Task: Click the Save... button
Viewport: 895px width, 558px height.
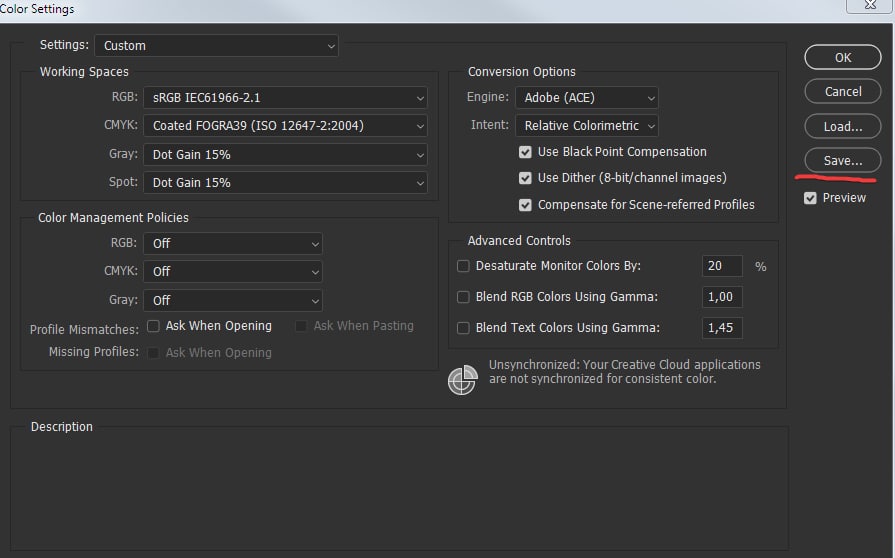Action: [x=842, y=161]
